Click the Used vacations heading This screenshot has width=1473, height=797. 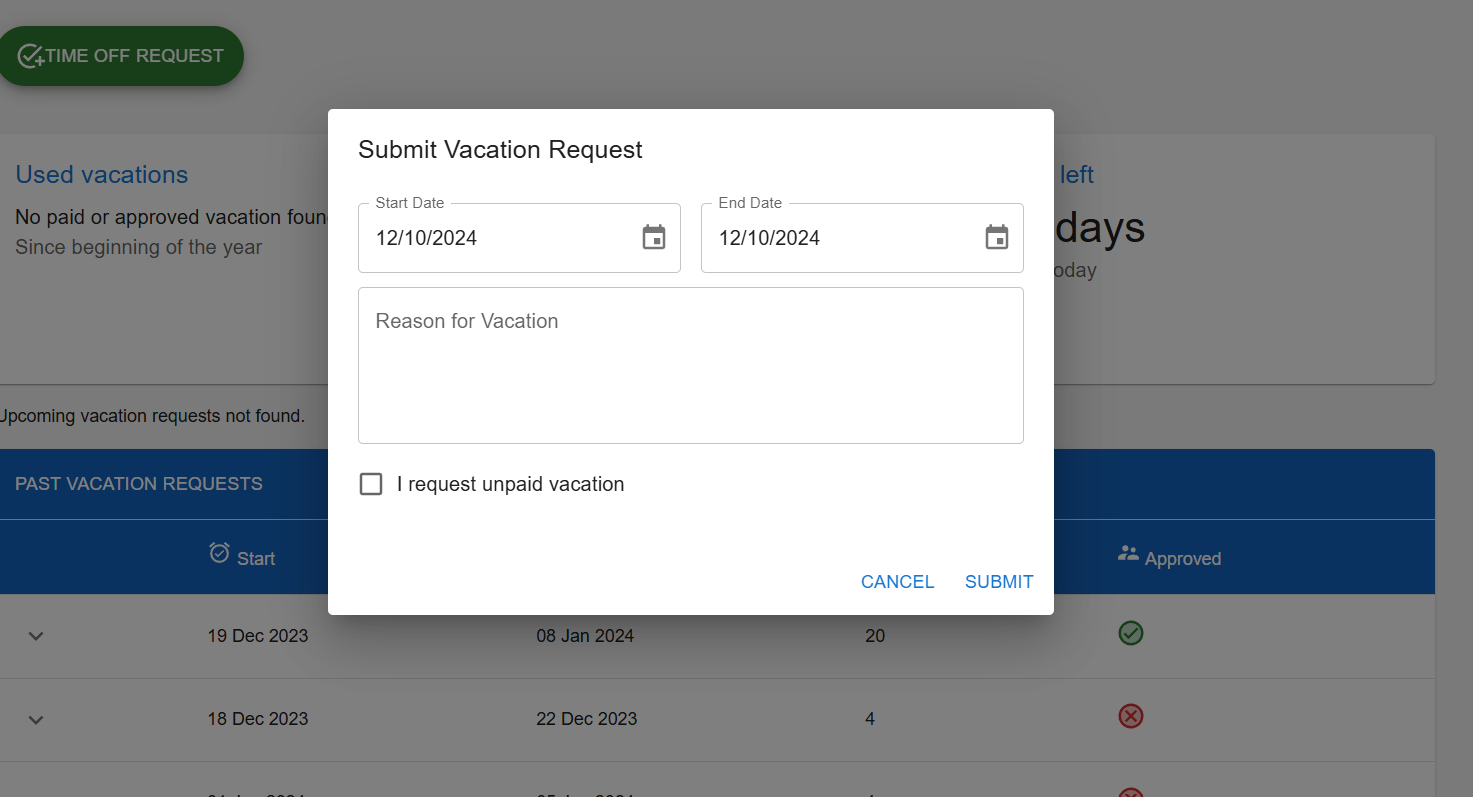tap(102, 174)
